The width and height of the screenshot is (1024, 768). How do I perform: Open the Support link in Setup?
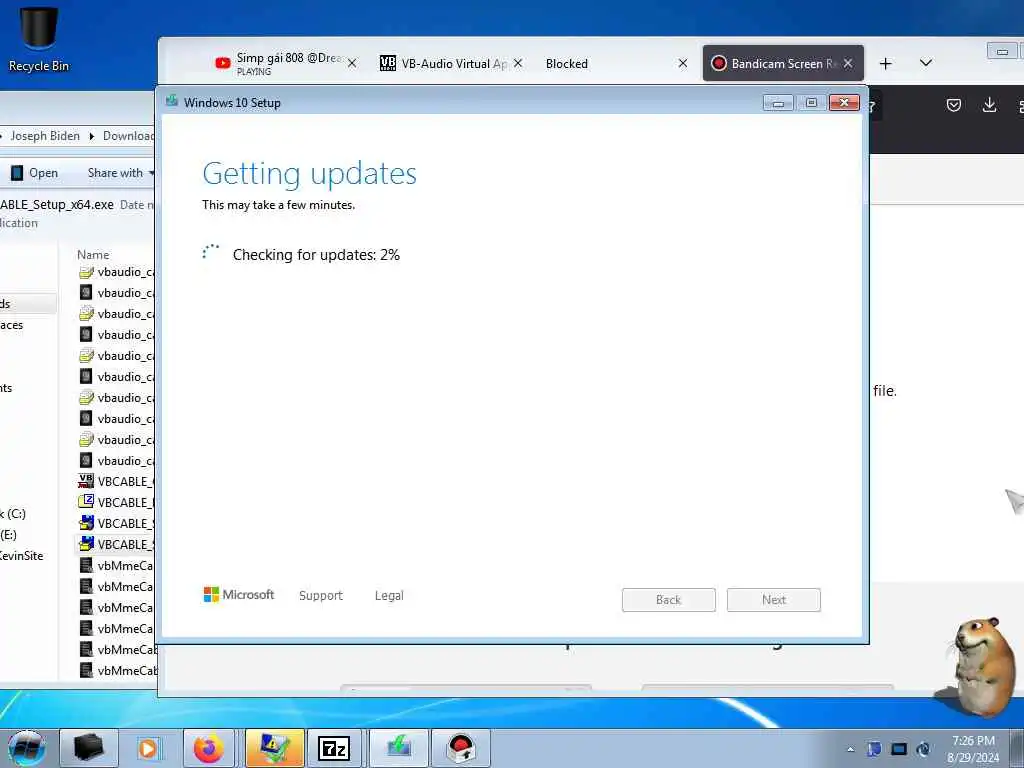click(x=321, y=596)
